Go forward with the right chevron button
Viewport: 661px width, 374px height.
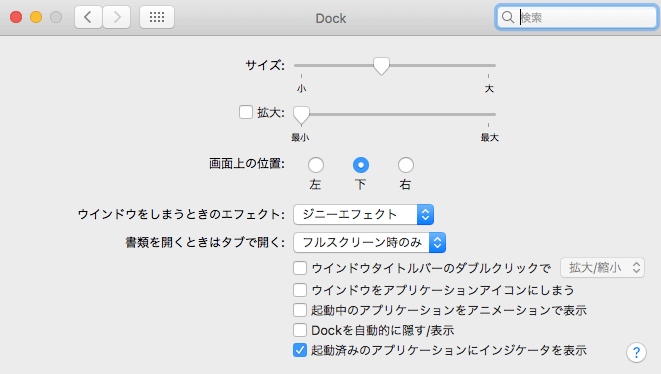pos(117,17)
